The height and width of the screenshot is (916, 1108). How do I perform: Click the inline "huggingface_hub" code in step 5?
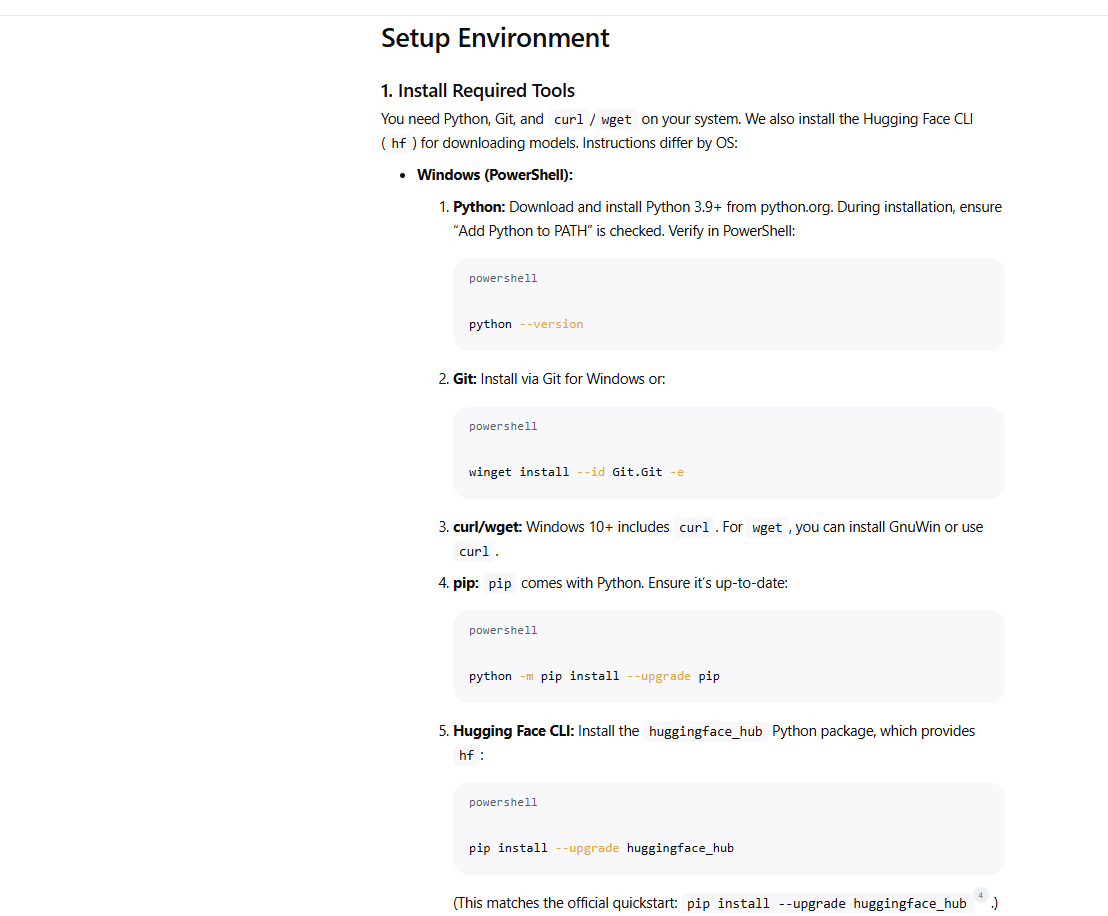706,732
